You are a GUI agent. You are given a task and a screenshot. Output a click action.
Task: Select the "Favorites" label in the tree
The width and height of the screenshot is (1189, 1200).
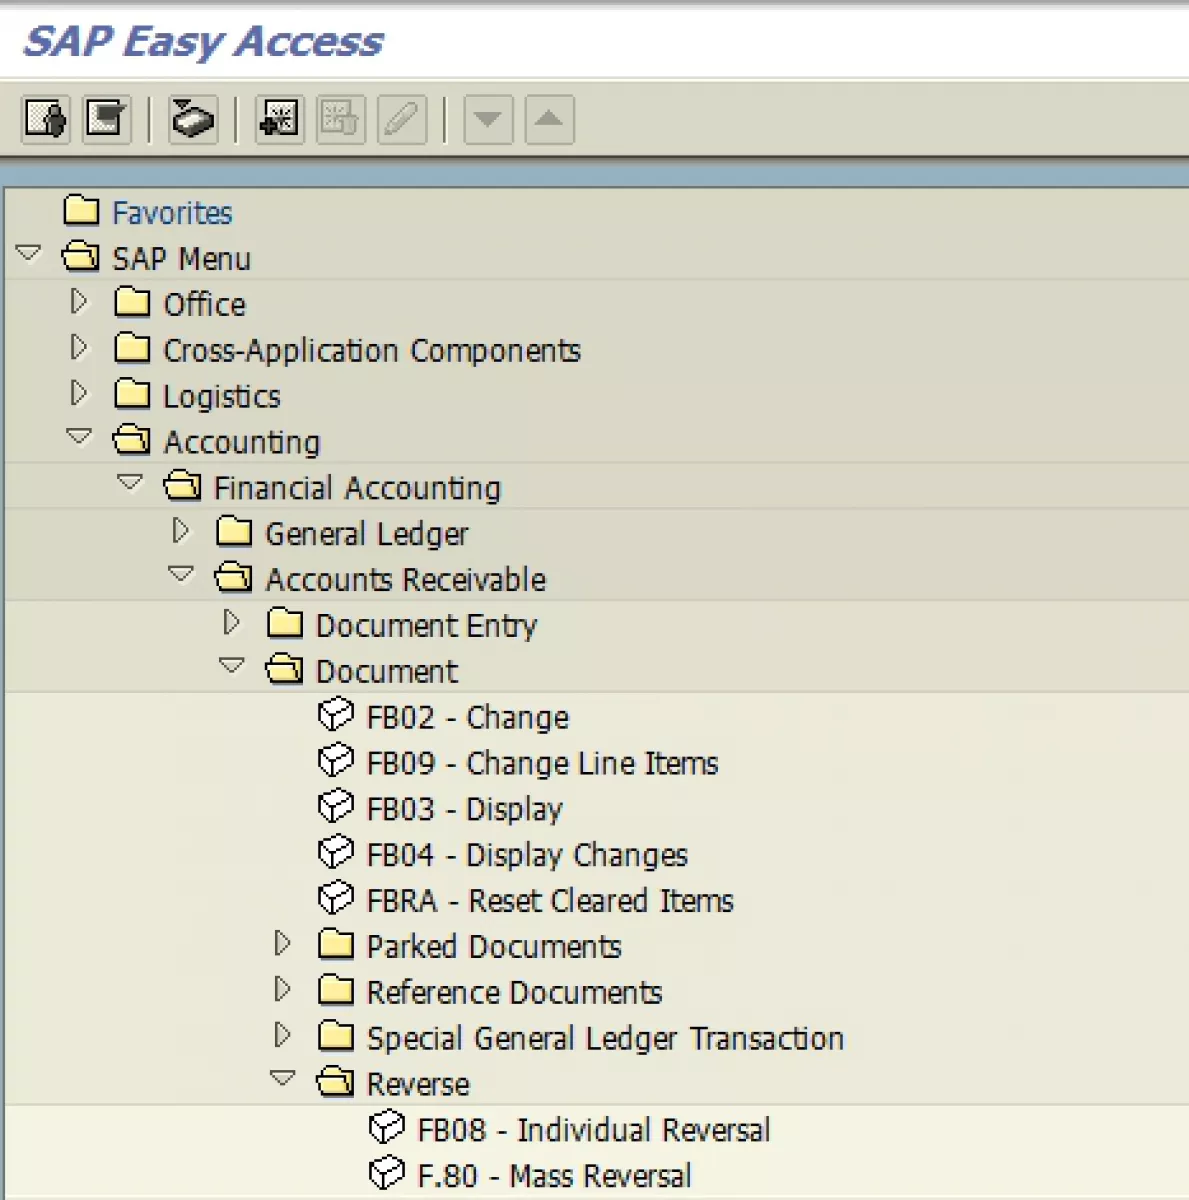tap(172, 213)
